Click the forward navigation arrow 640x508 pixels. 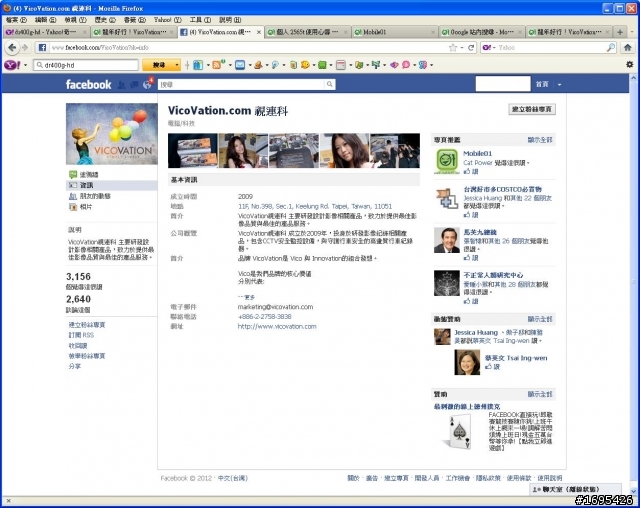tap(25, 48)
